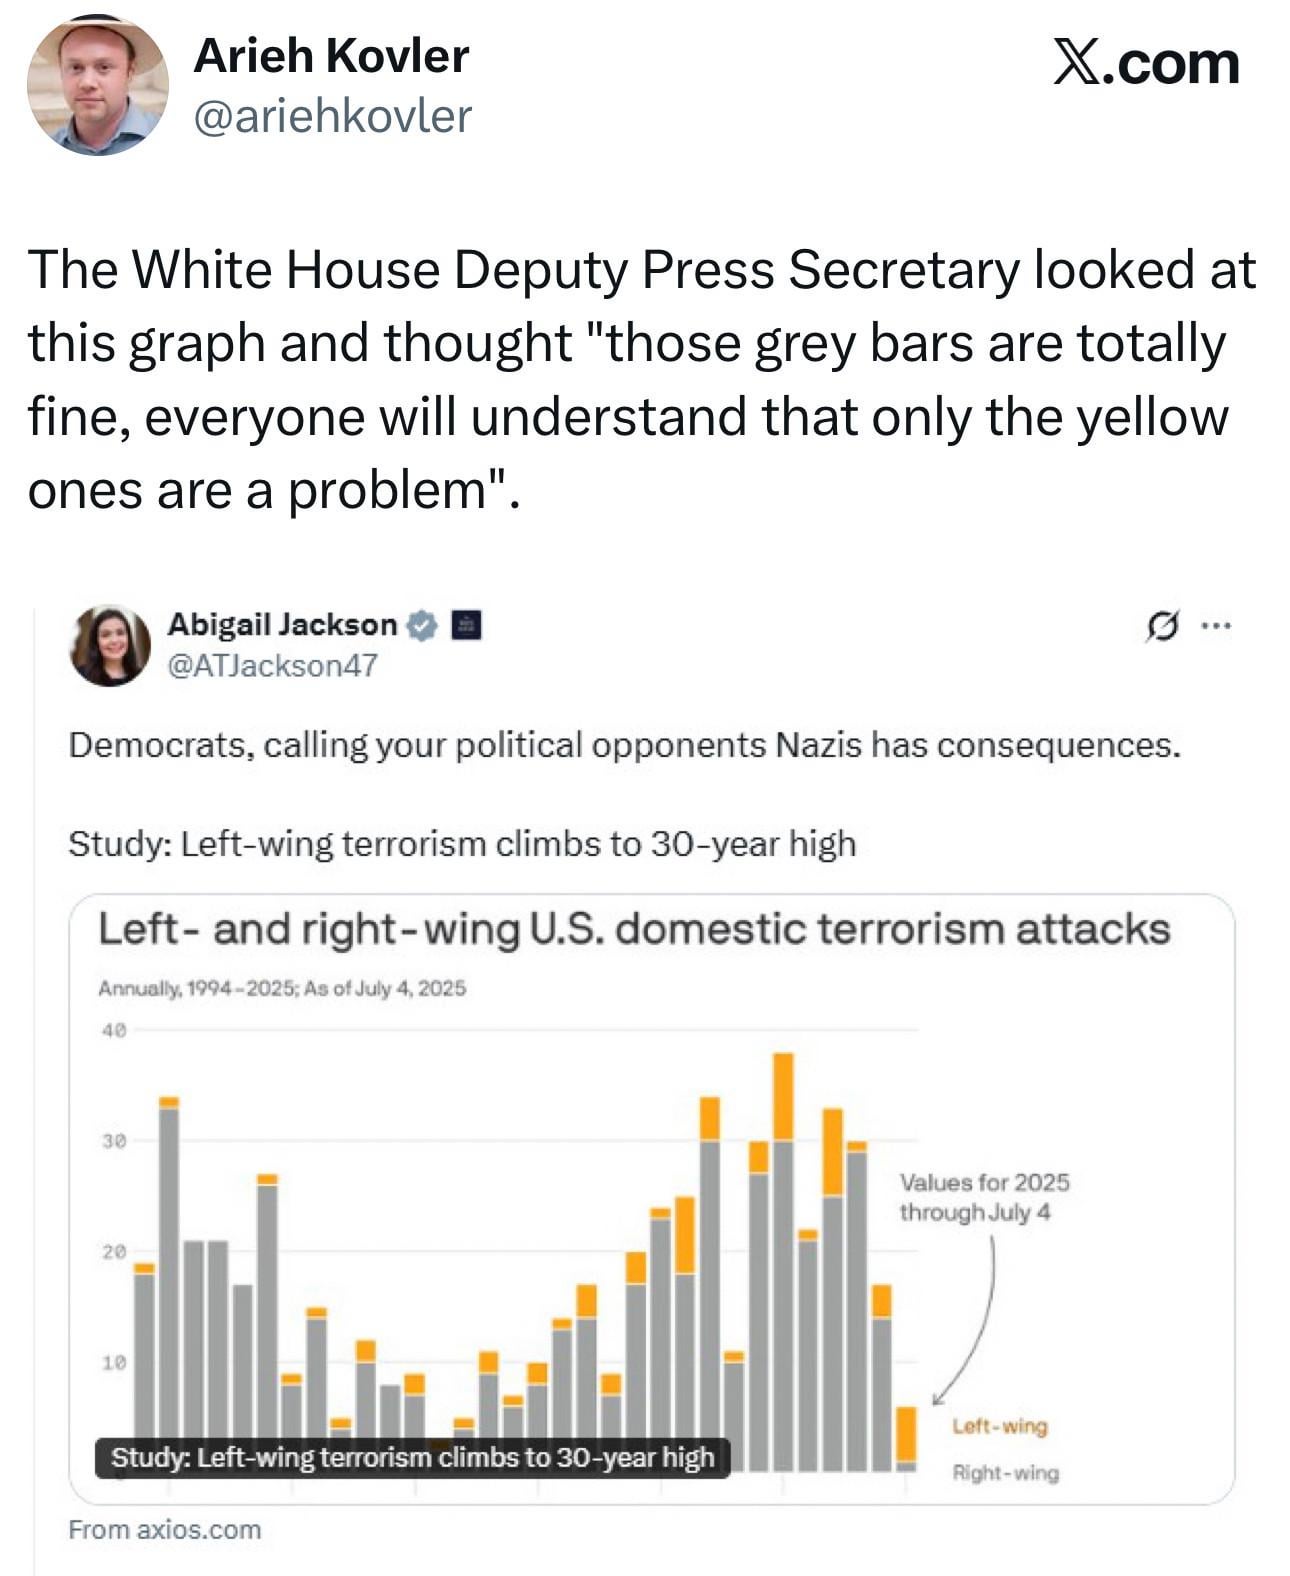1290x1576 pixels.
Task: Click the "Values for 2025 through July 4" annotation
Action: coord(984,1197)
